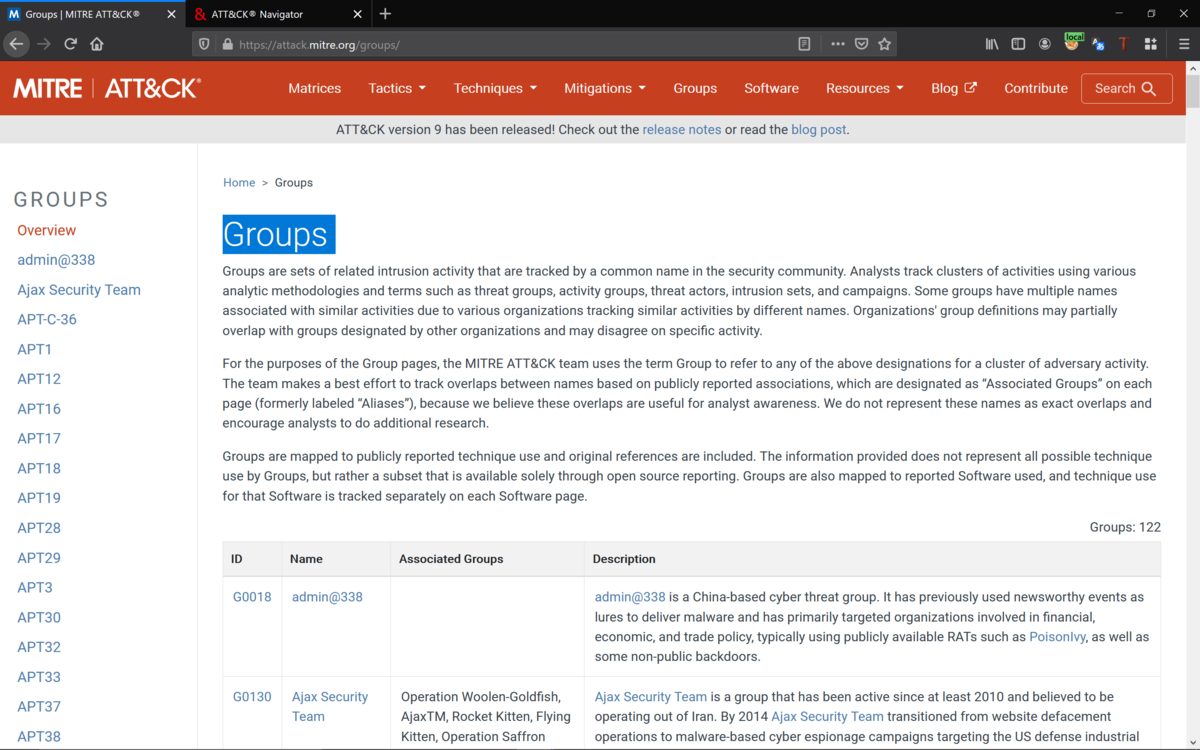This screenshot has height=750, width=1200.
Task: Open APT29 in the sidebar
Action: (x=39, y=557)
